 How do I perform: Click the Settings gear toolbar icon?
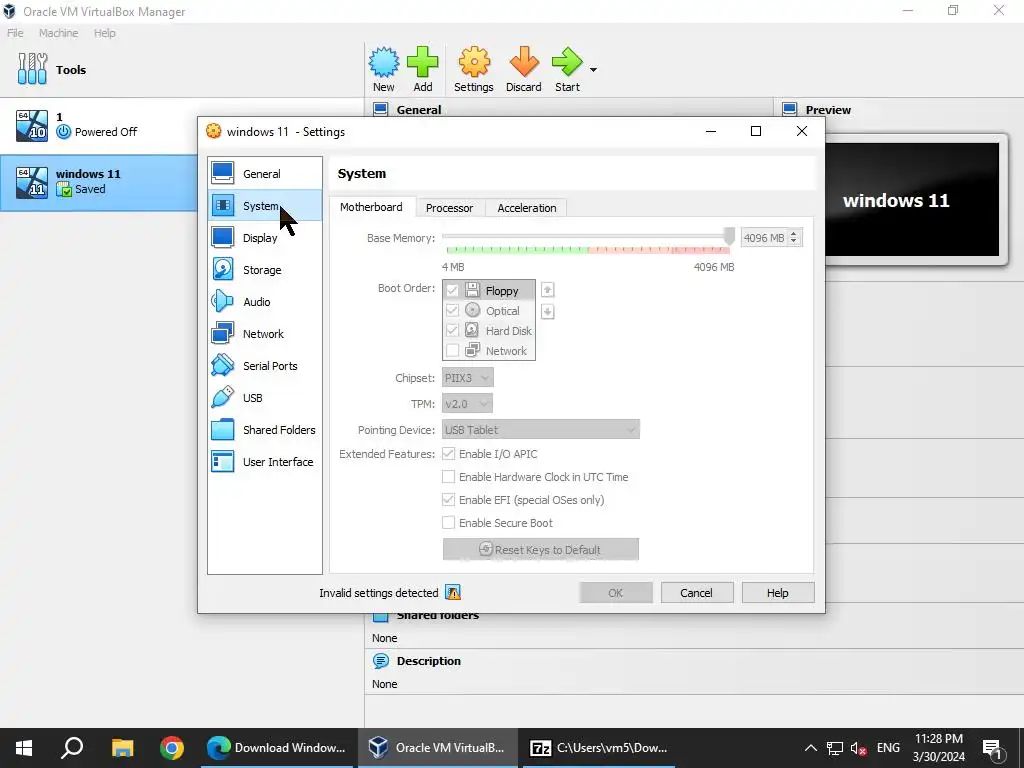coord(474,63)
